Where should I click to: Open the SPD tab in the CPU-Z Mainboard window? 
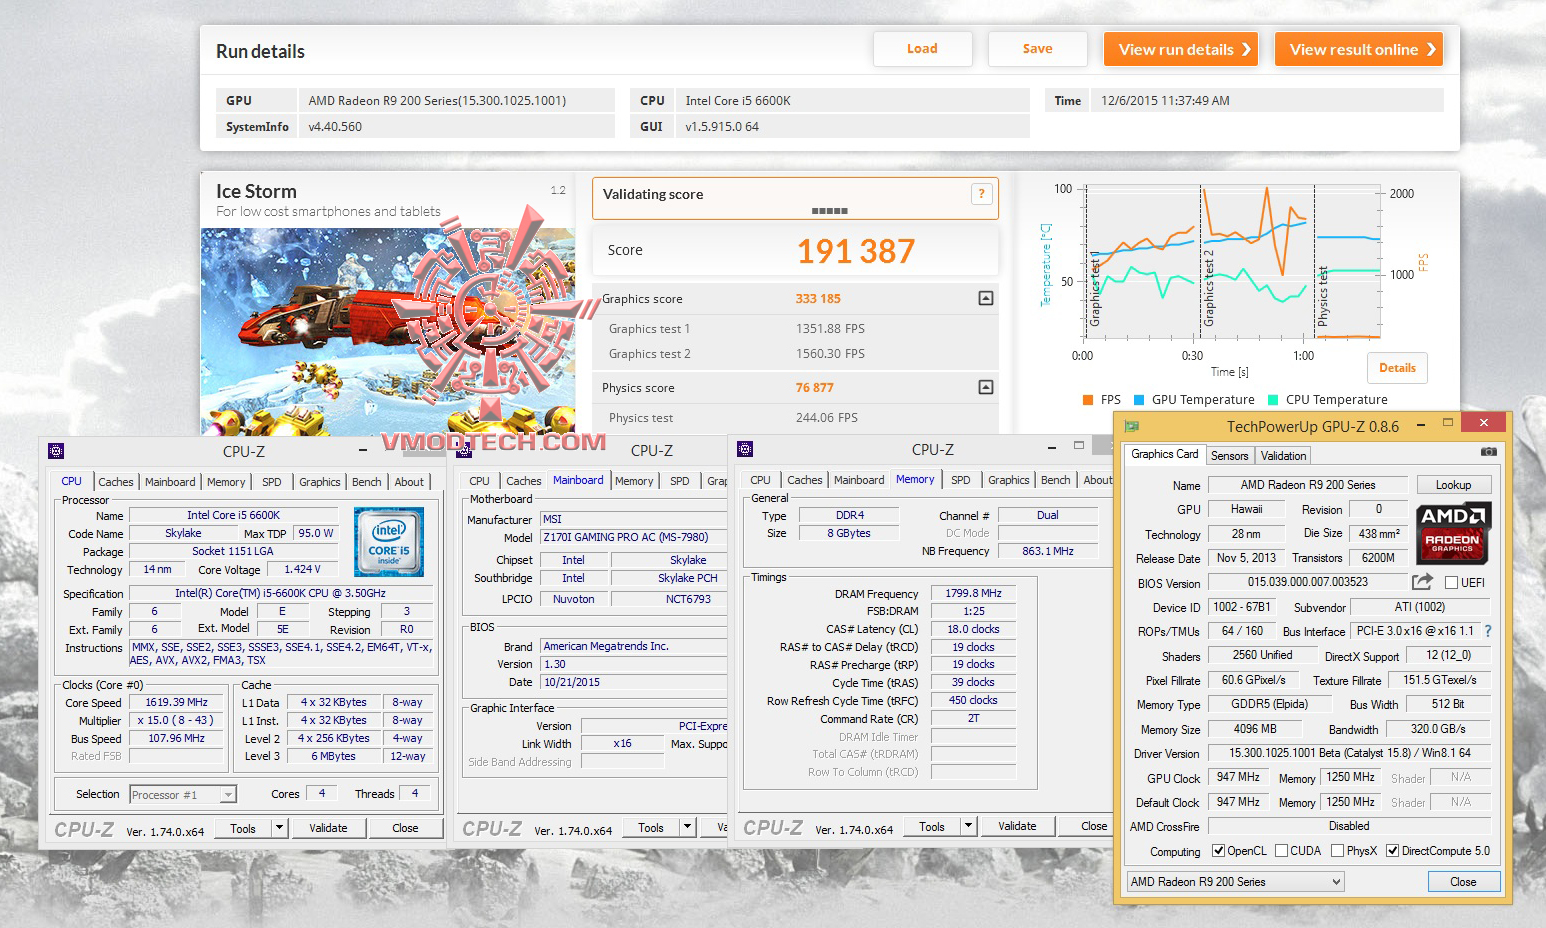pyautogui.click(x=680, y=481)
